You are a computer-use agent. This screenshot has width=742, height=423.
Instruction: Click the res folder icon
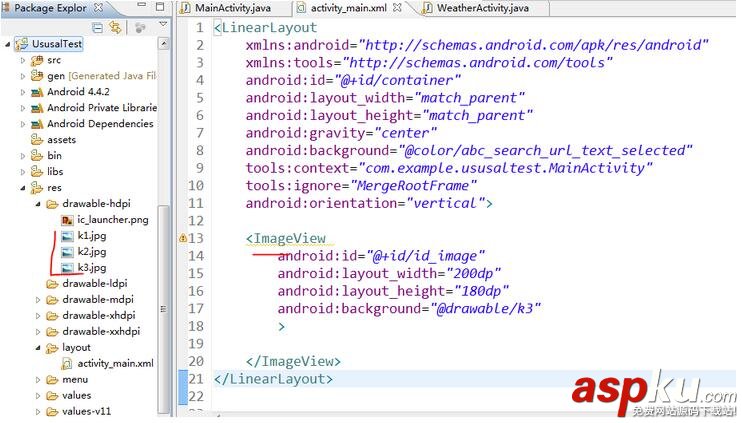click(x=37, y=188)
